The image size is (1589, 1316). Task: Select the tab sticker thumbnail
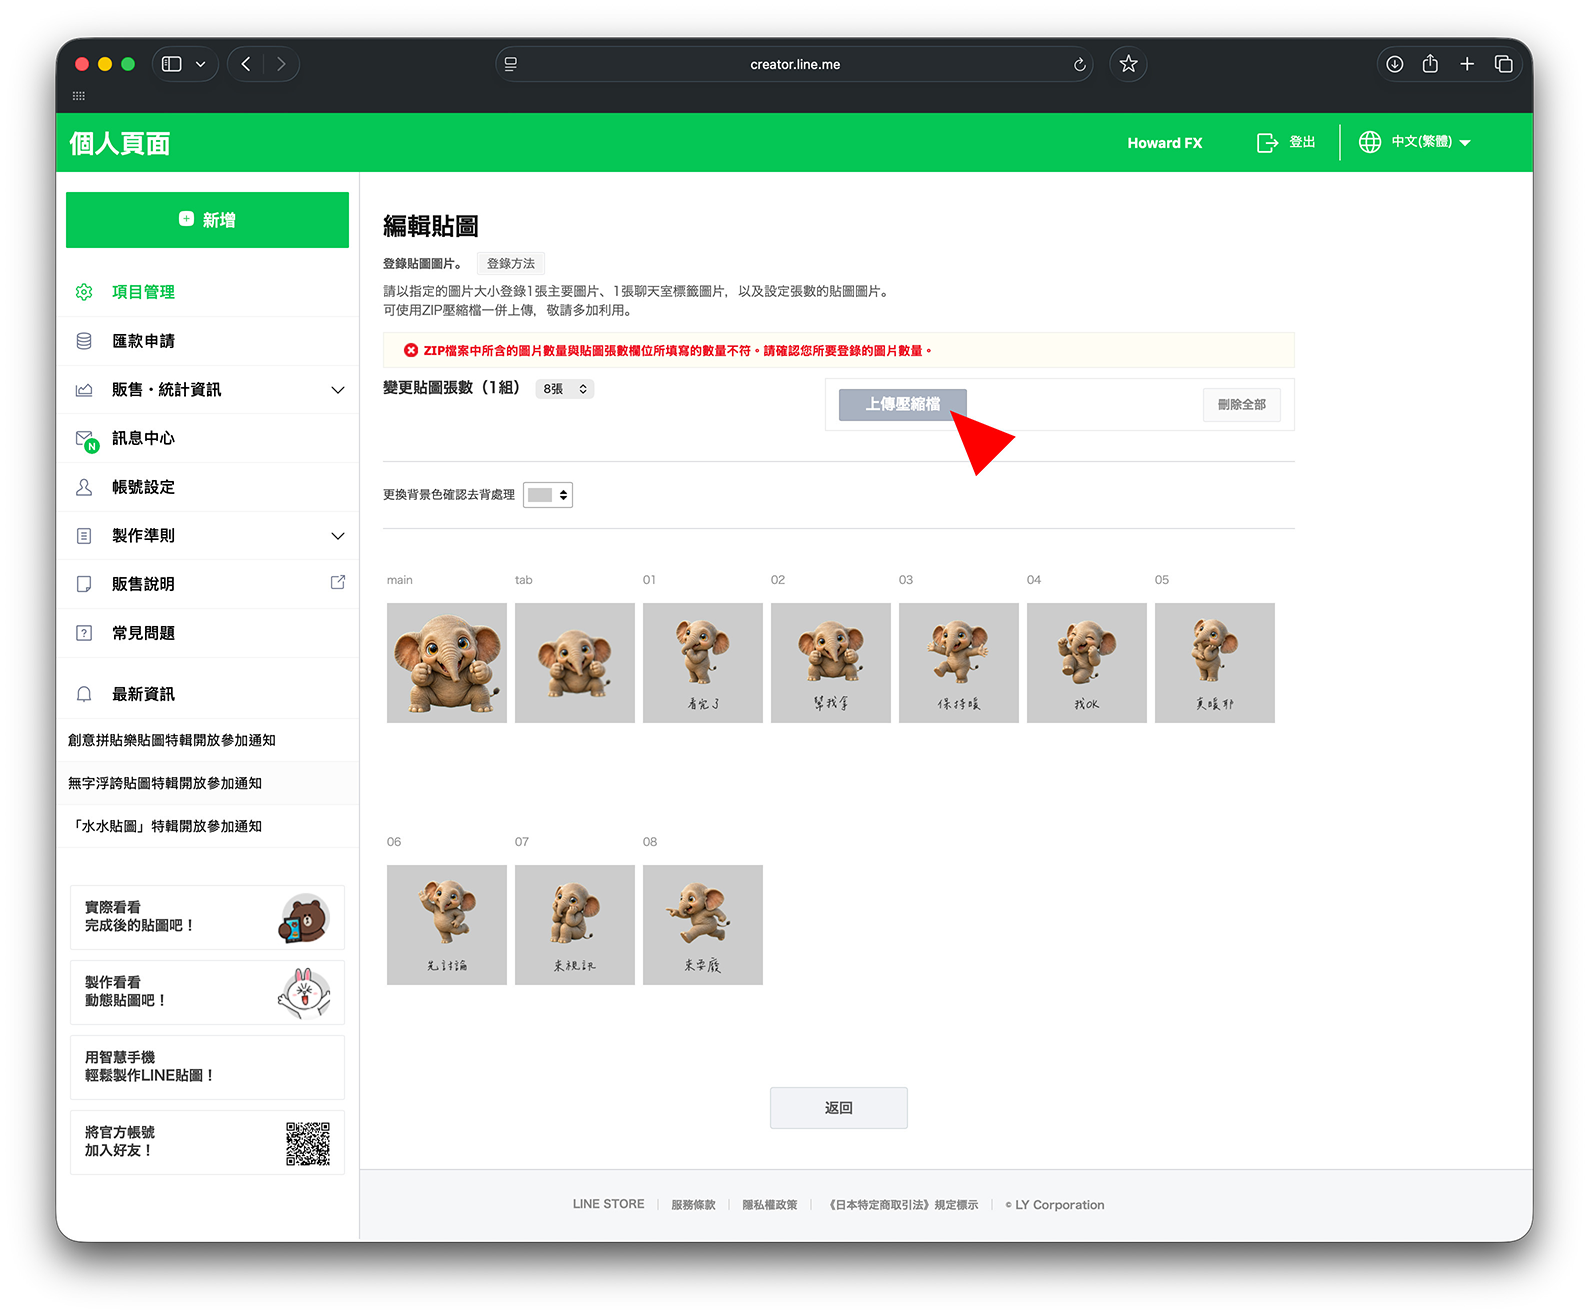(575, 663)
